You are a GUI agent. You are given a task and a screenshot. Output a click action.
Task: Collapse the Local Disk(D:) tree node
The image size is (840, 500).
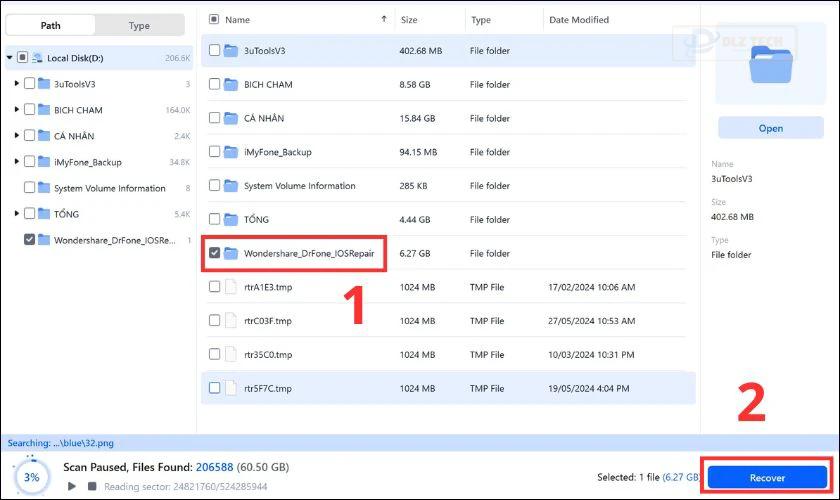(10, 57)
